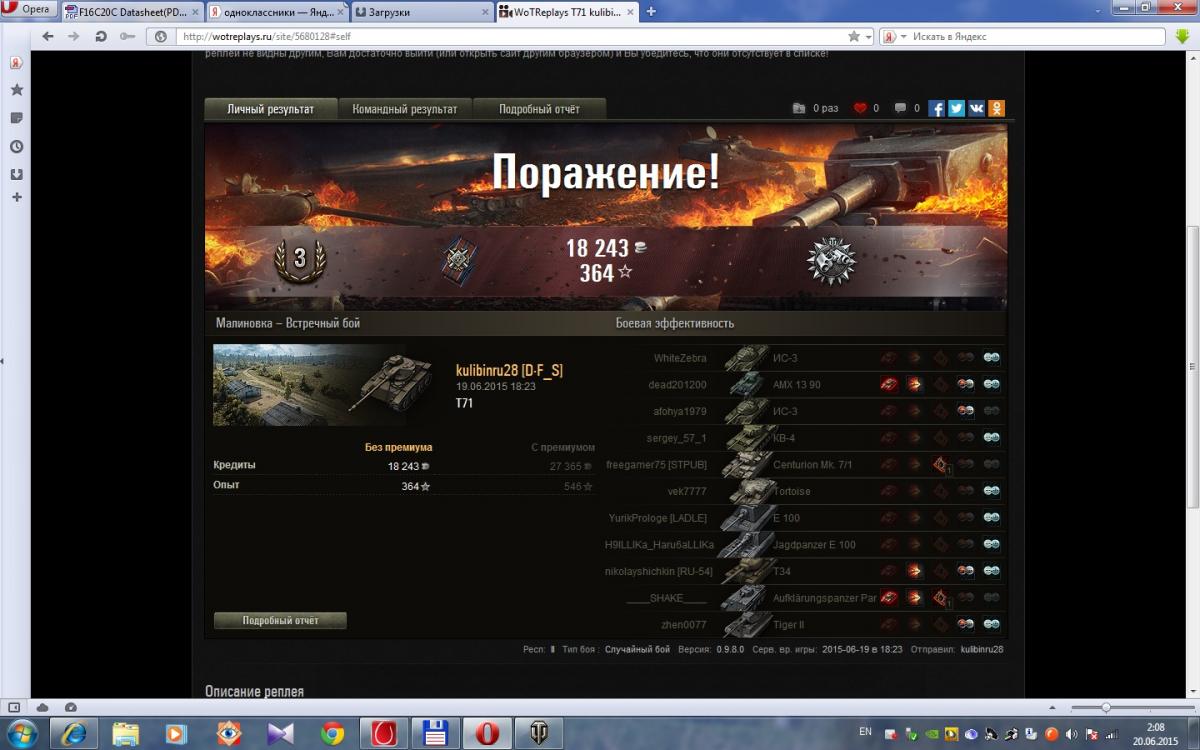Open clock showing 2:08 in tray
The height and width of the screenshot is (750, 1200).
pyautogui.click(x=1155, y=734)
